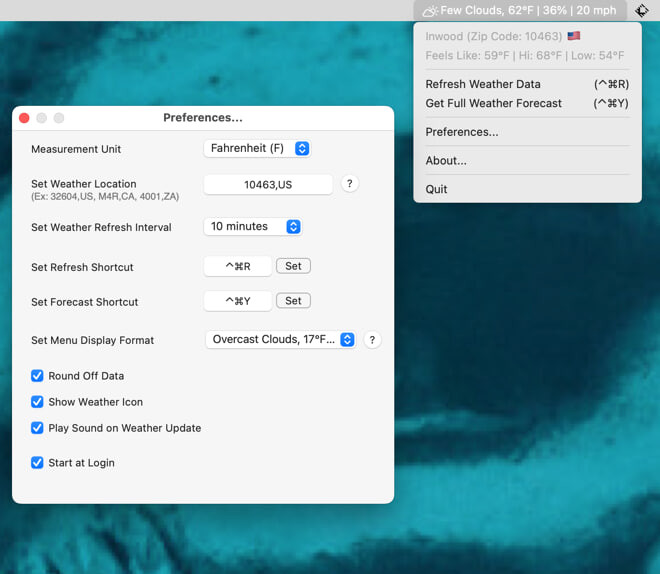Choose Get Full Weather Forecast menu item
660x574 pixels.
[527, 103]
